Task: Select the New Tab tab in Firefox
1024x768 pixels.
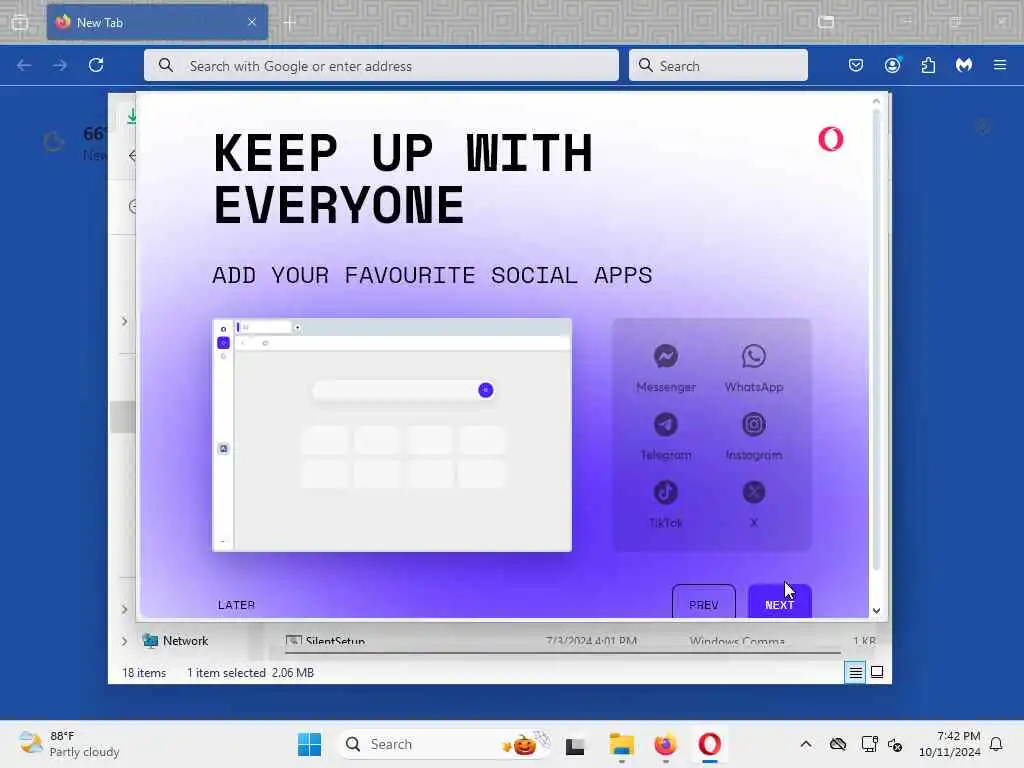Action: [x=157, y=22]
